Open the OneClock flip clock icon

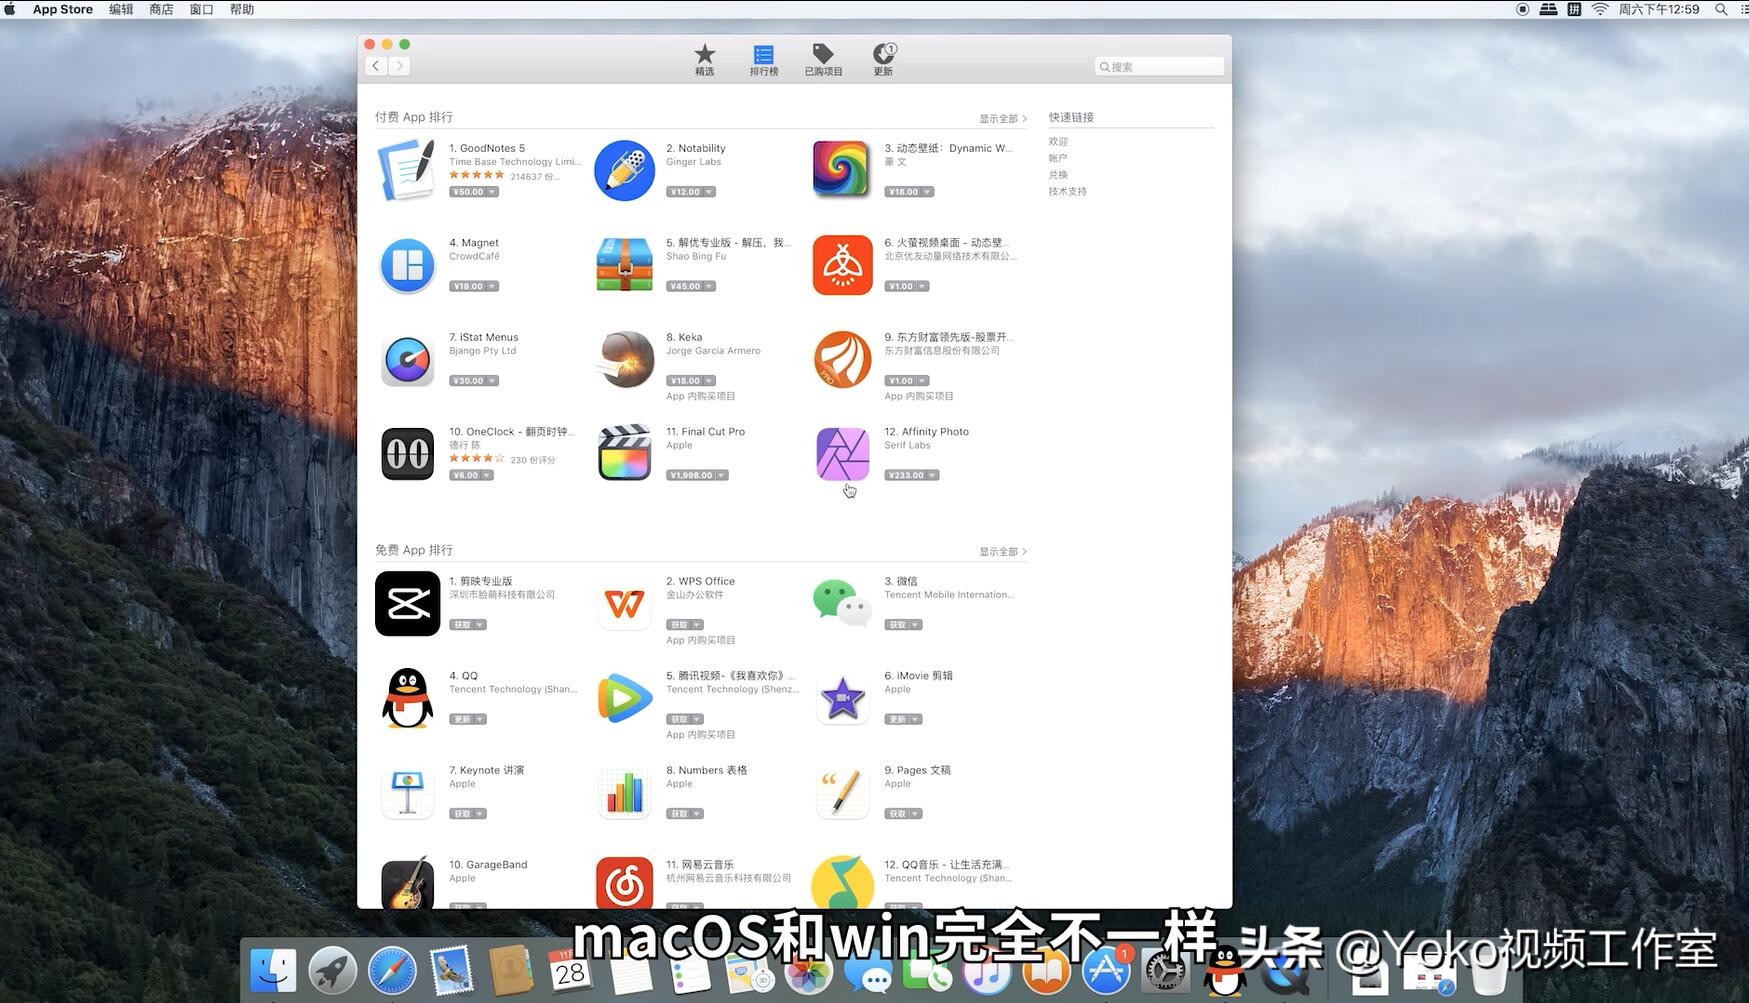click(407, 454)
